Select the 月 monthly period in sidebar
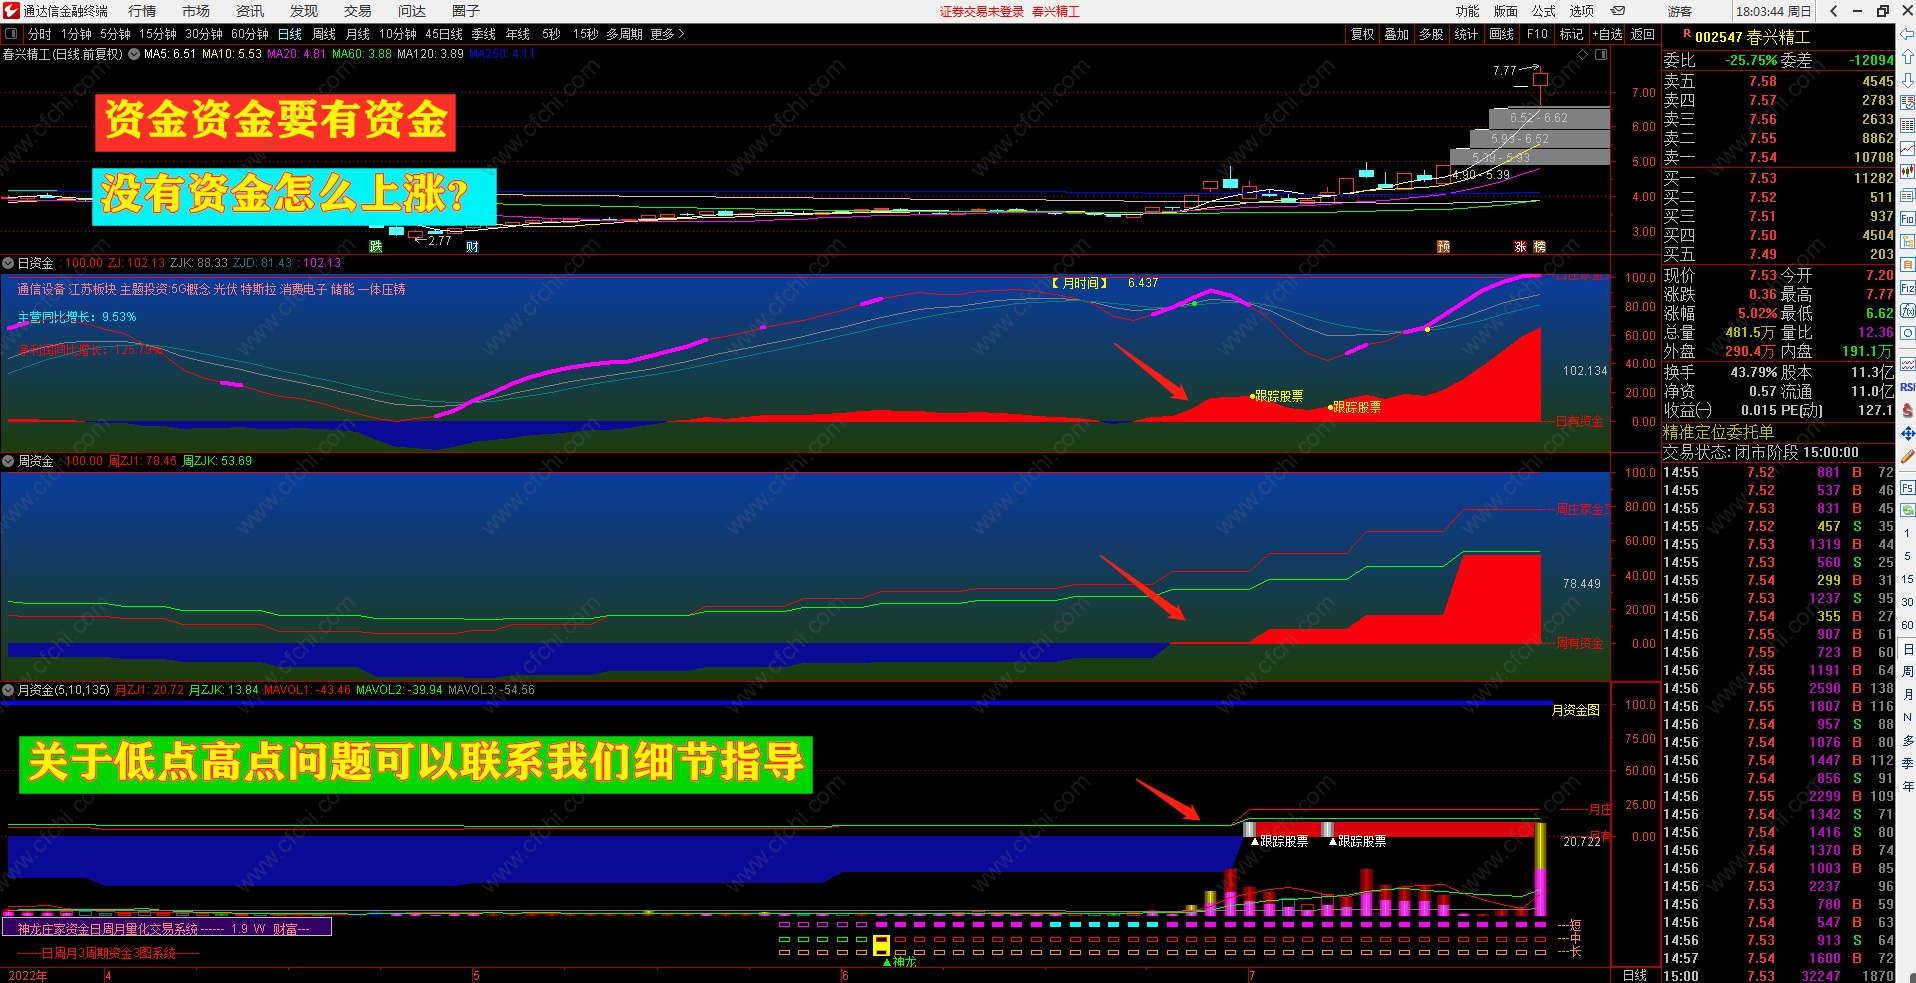Image resolution: width=1916 pixels, height=983 pixels. click(x=1907, y=694)
